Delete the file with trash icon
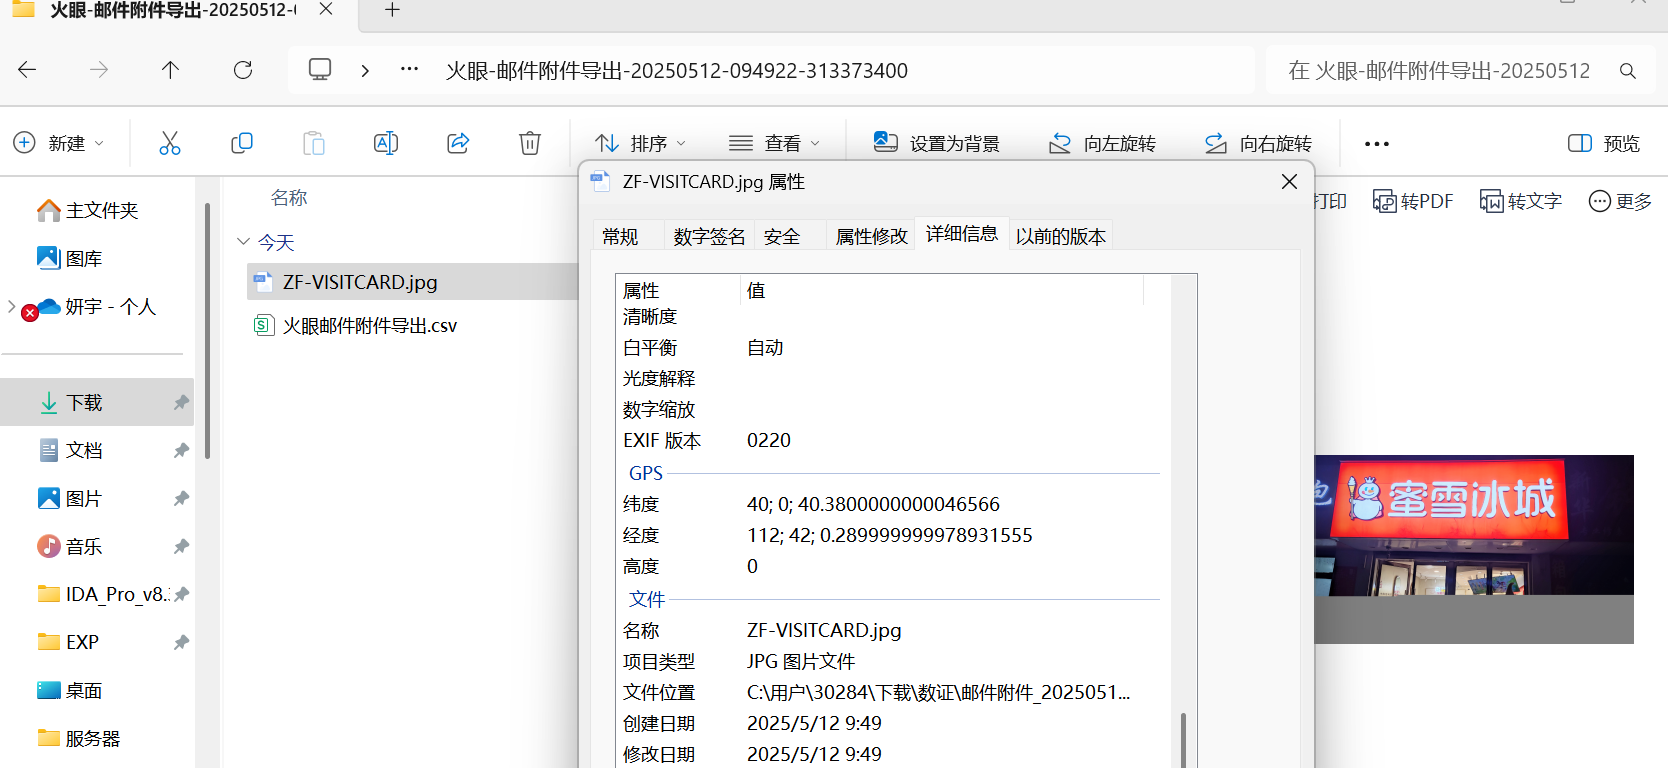 click(x=530, y=143)
